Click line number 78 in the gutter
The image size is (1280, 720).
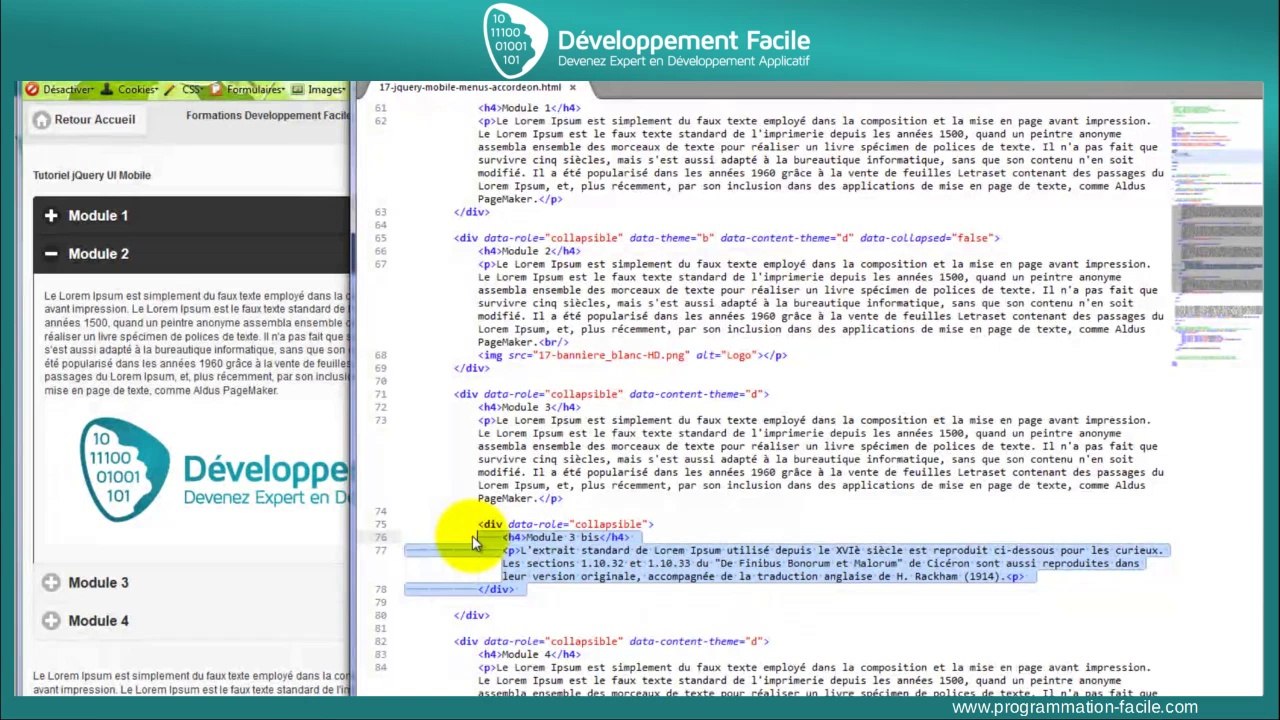pyautogui.click(x=380, y=589)
